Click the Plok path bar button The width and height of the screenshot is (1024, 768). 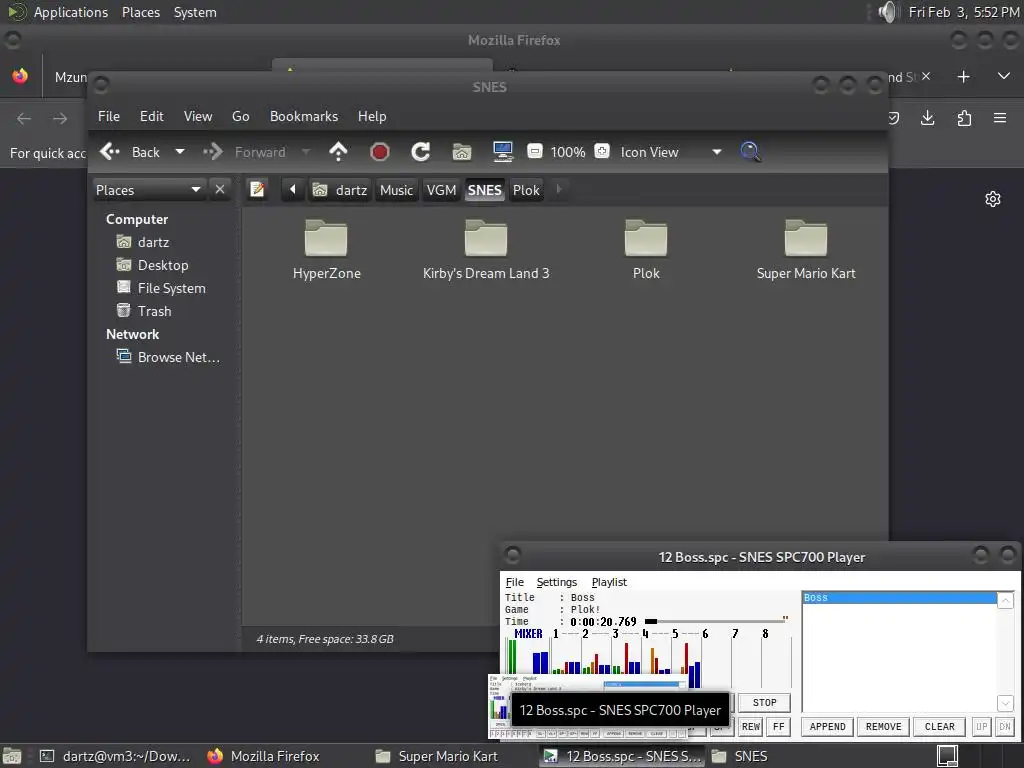[x=526, y=190]
